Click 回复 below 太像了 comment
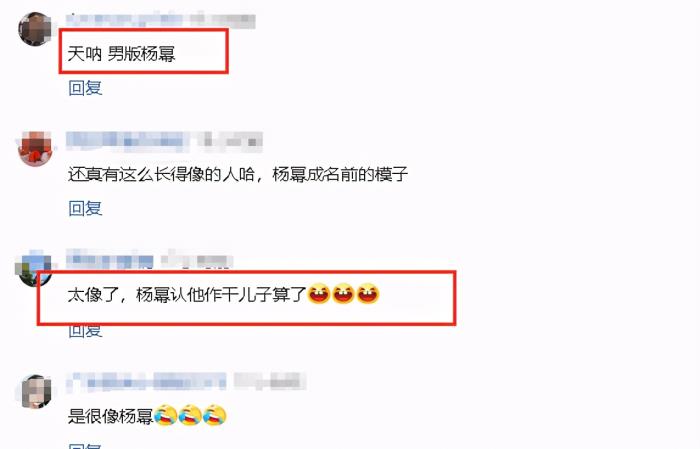700x449 pixels. 85,330
